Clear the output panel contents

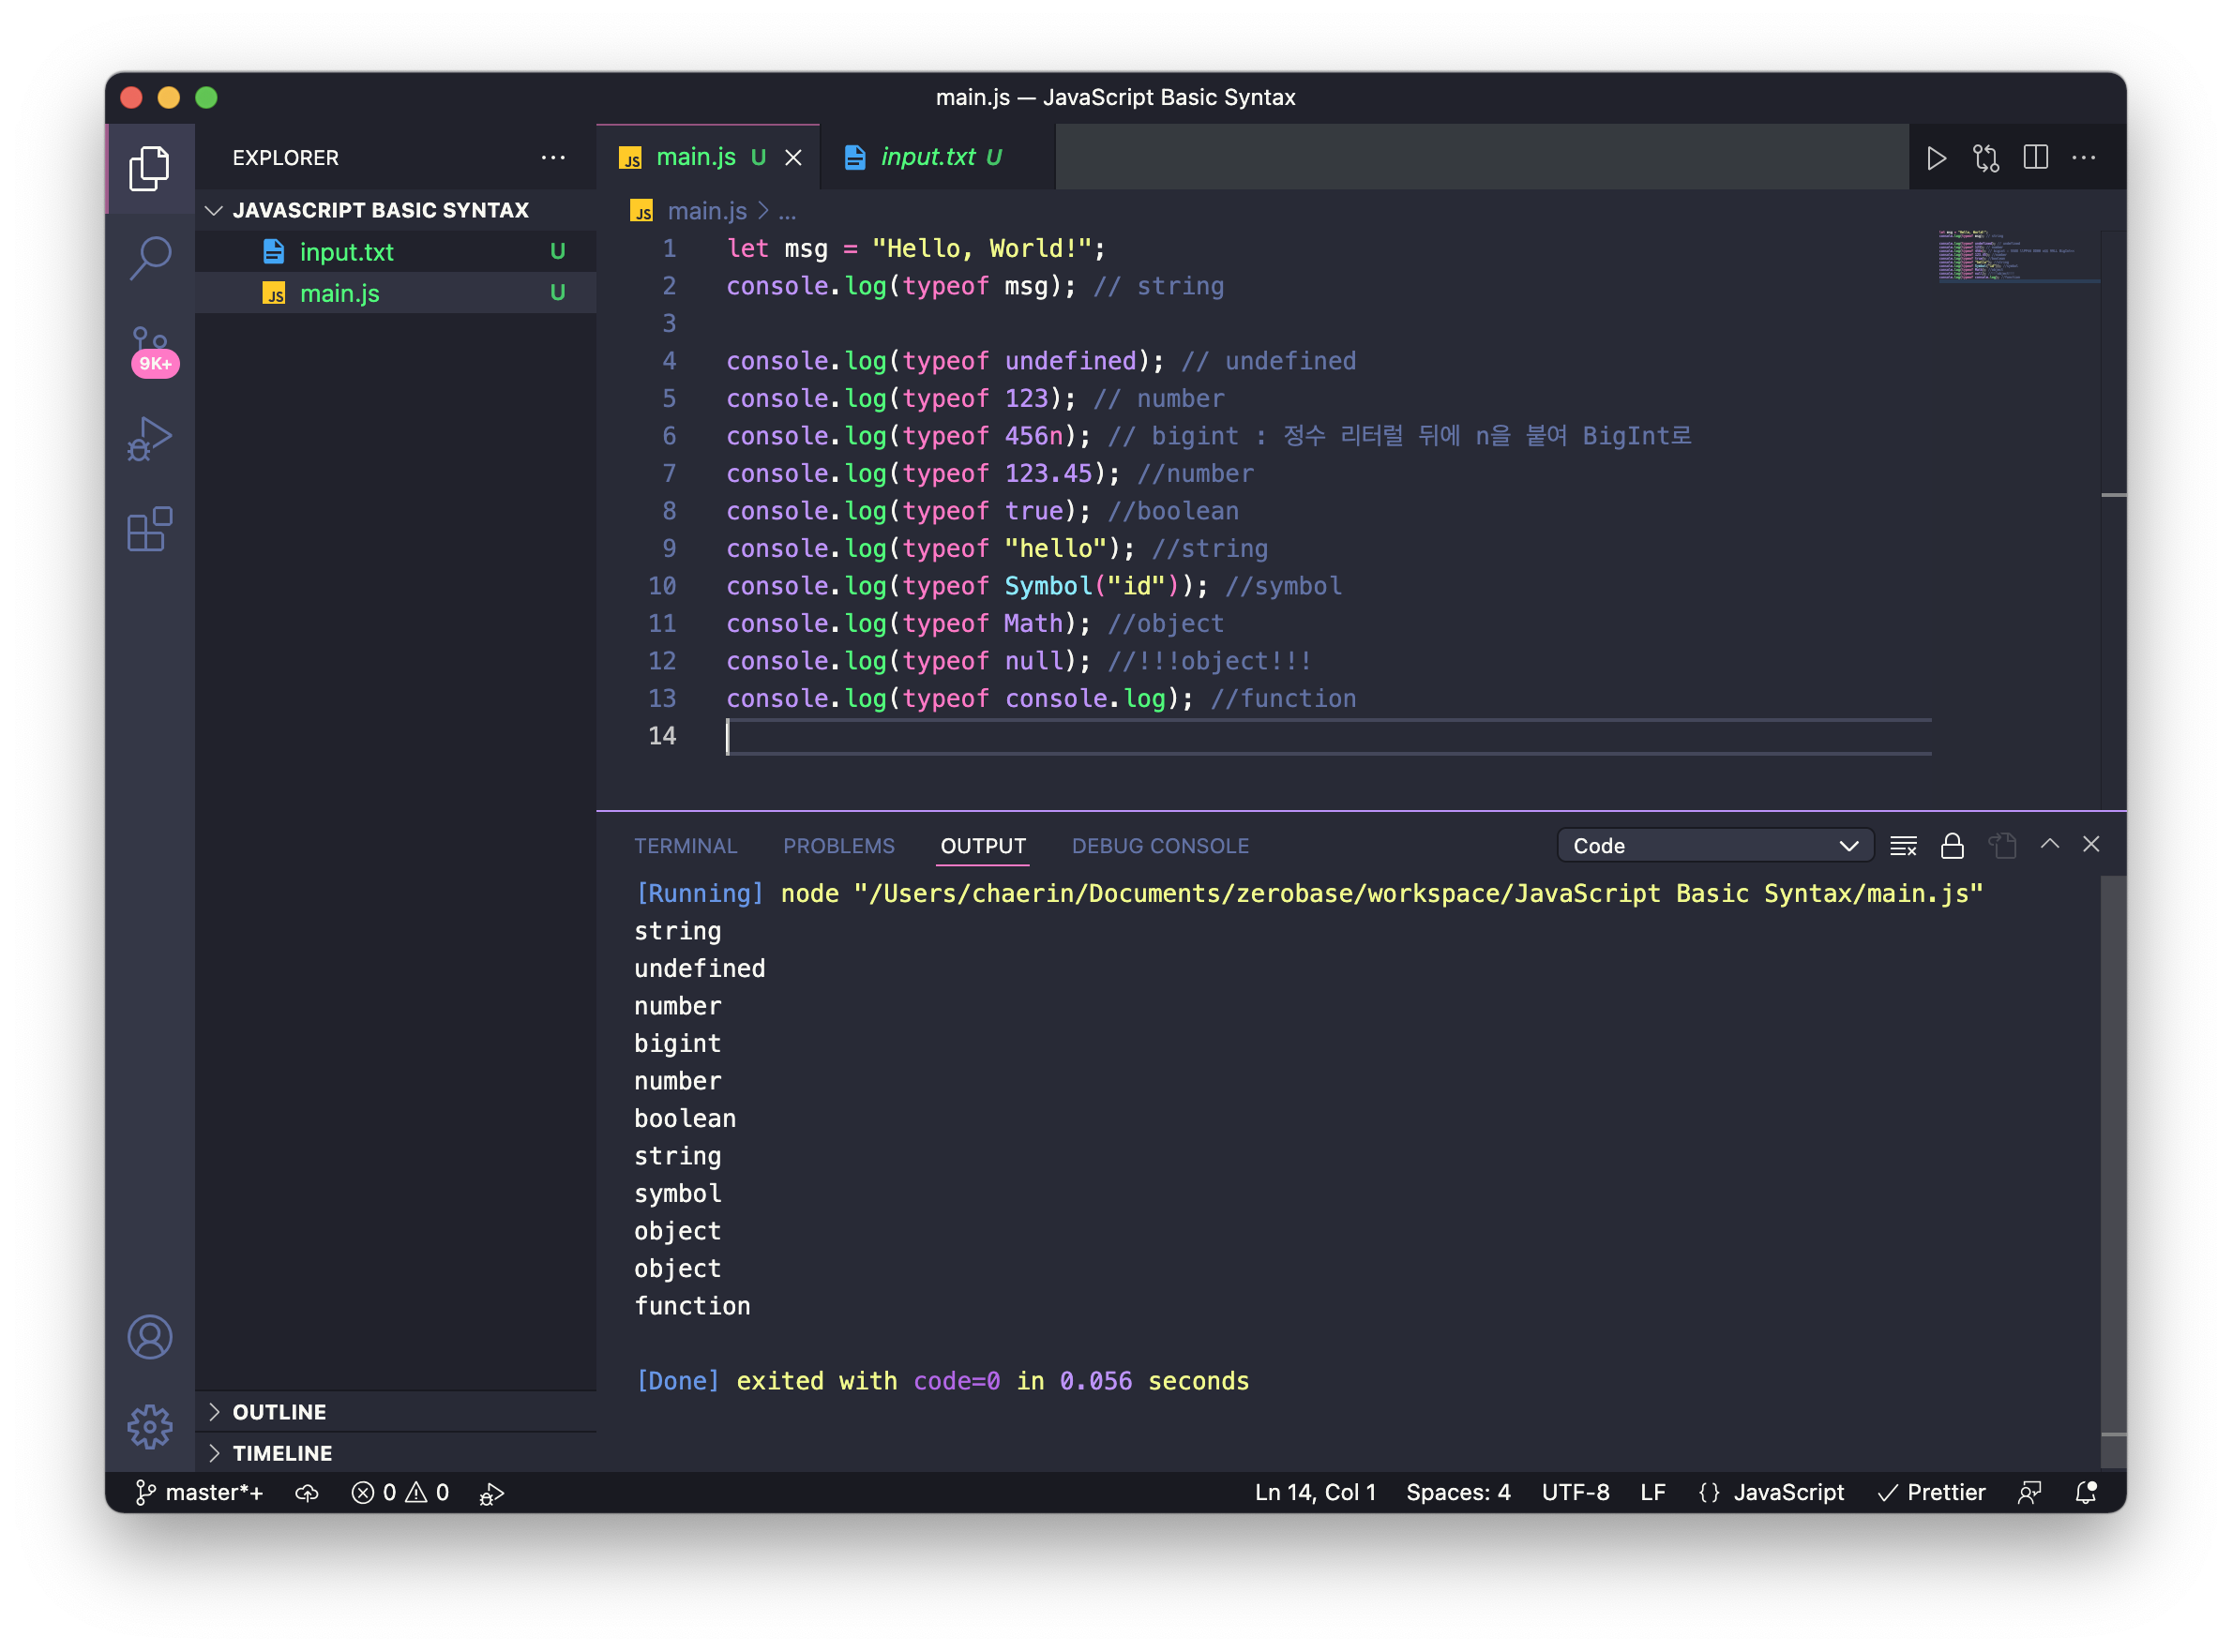coord(1903,846)
